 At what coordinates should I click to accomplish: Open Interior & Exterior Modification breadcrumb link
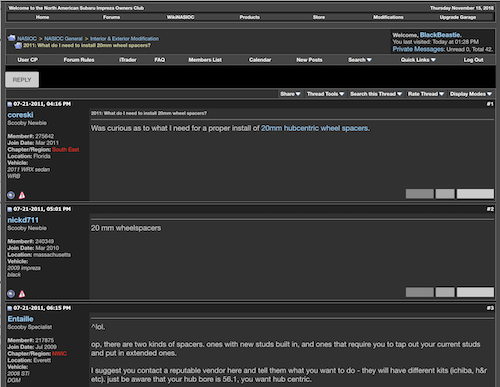click(x=124, y=39)
